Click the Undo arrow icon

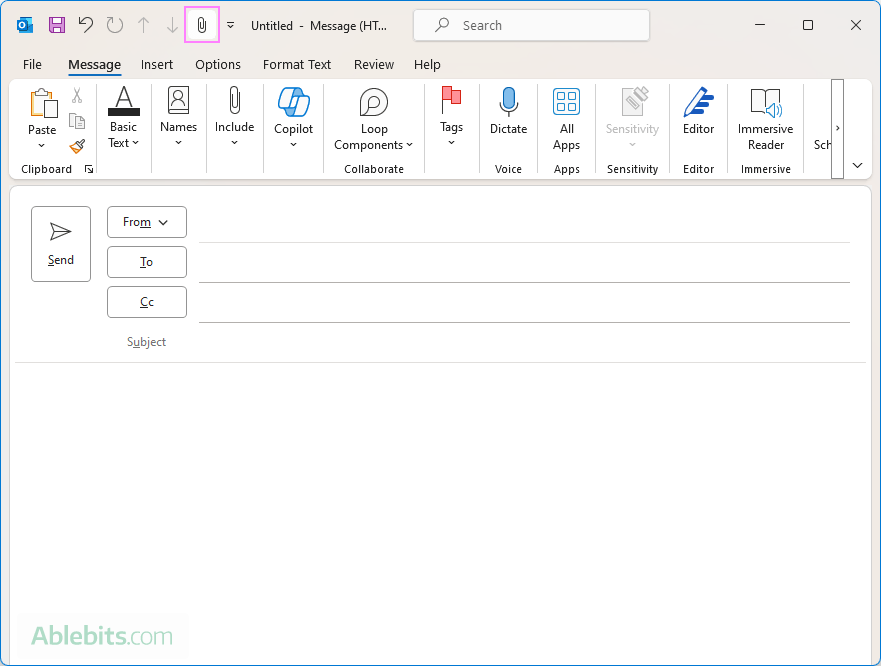pyautogui.click(x=86, y=25)
